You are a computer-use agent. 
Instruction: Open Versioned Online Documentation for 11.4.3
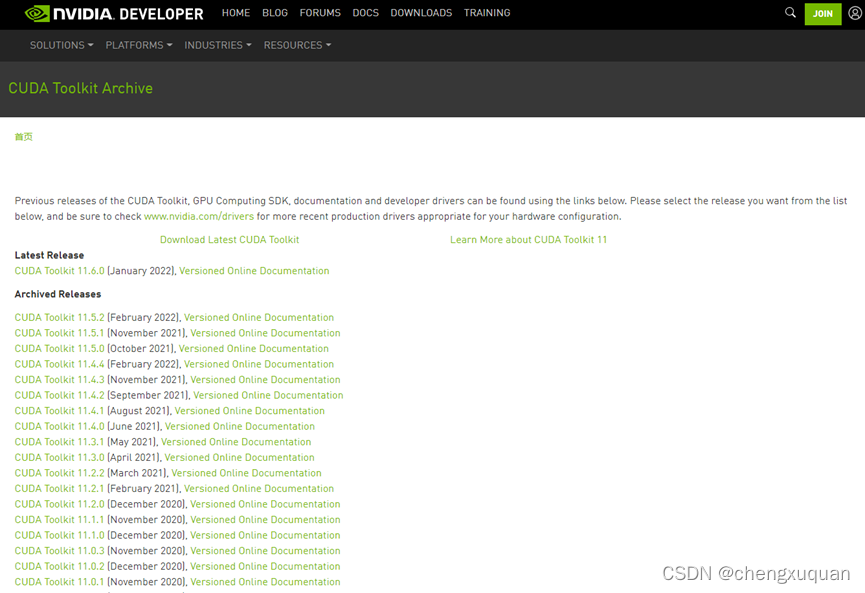coord(265,380)
